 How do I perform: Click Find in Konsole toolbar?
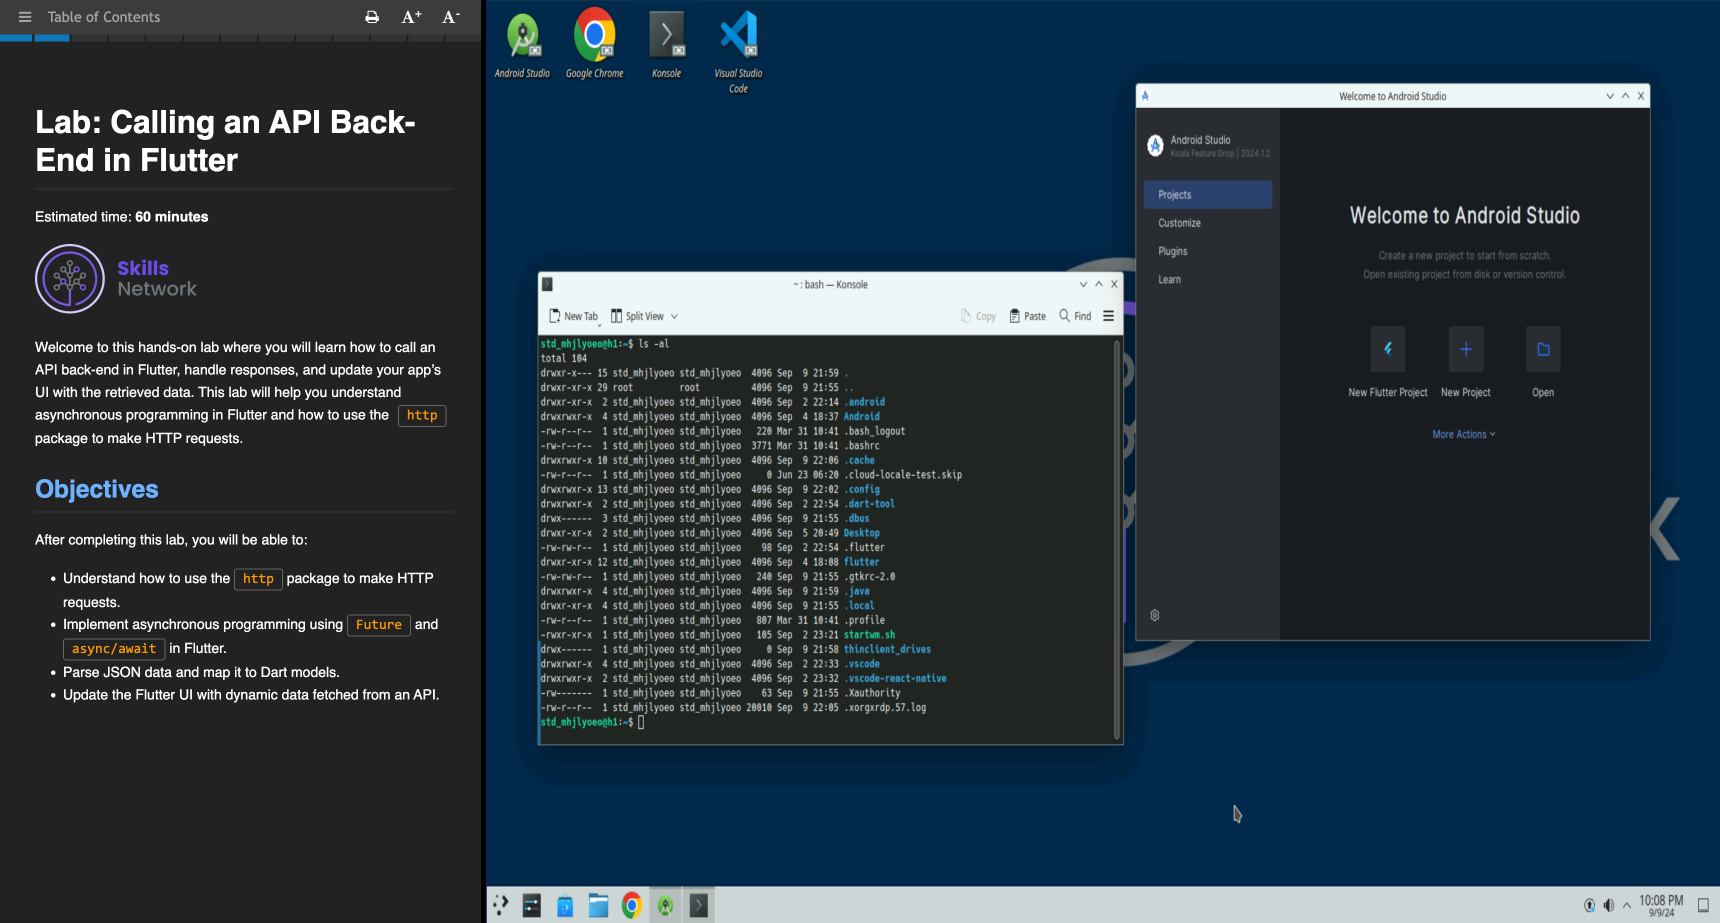pyautogui.click(x=1075, y=316)
